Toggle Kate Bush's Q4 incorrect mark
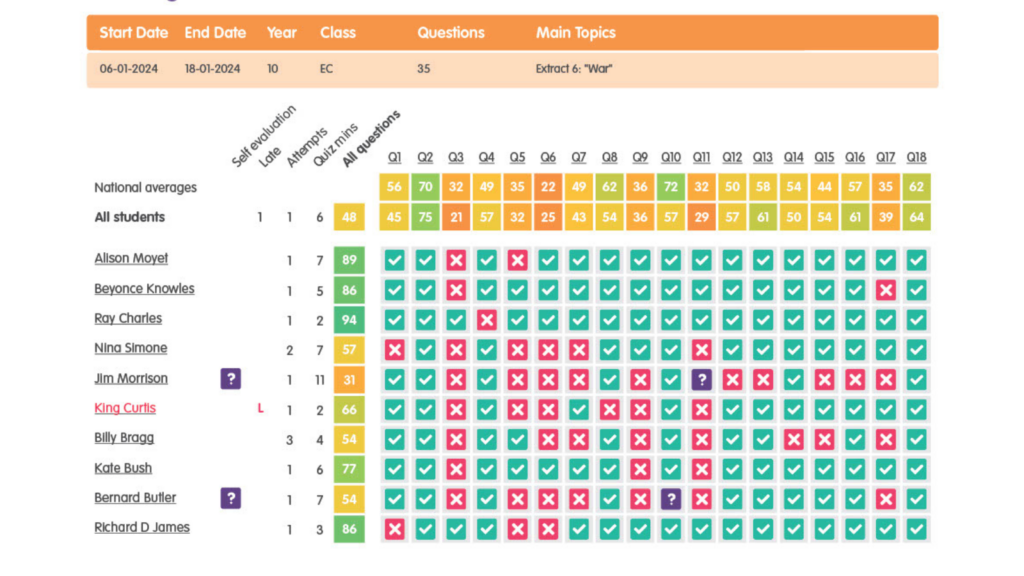This screenshot has height=576, width=1024. click(x=486, y=468)
